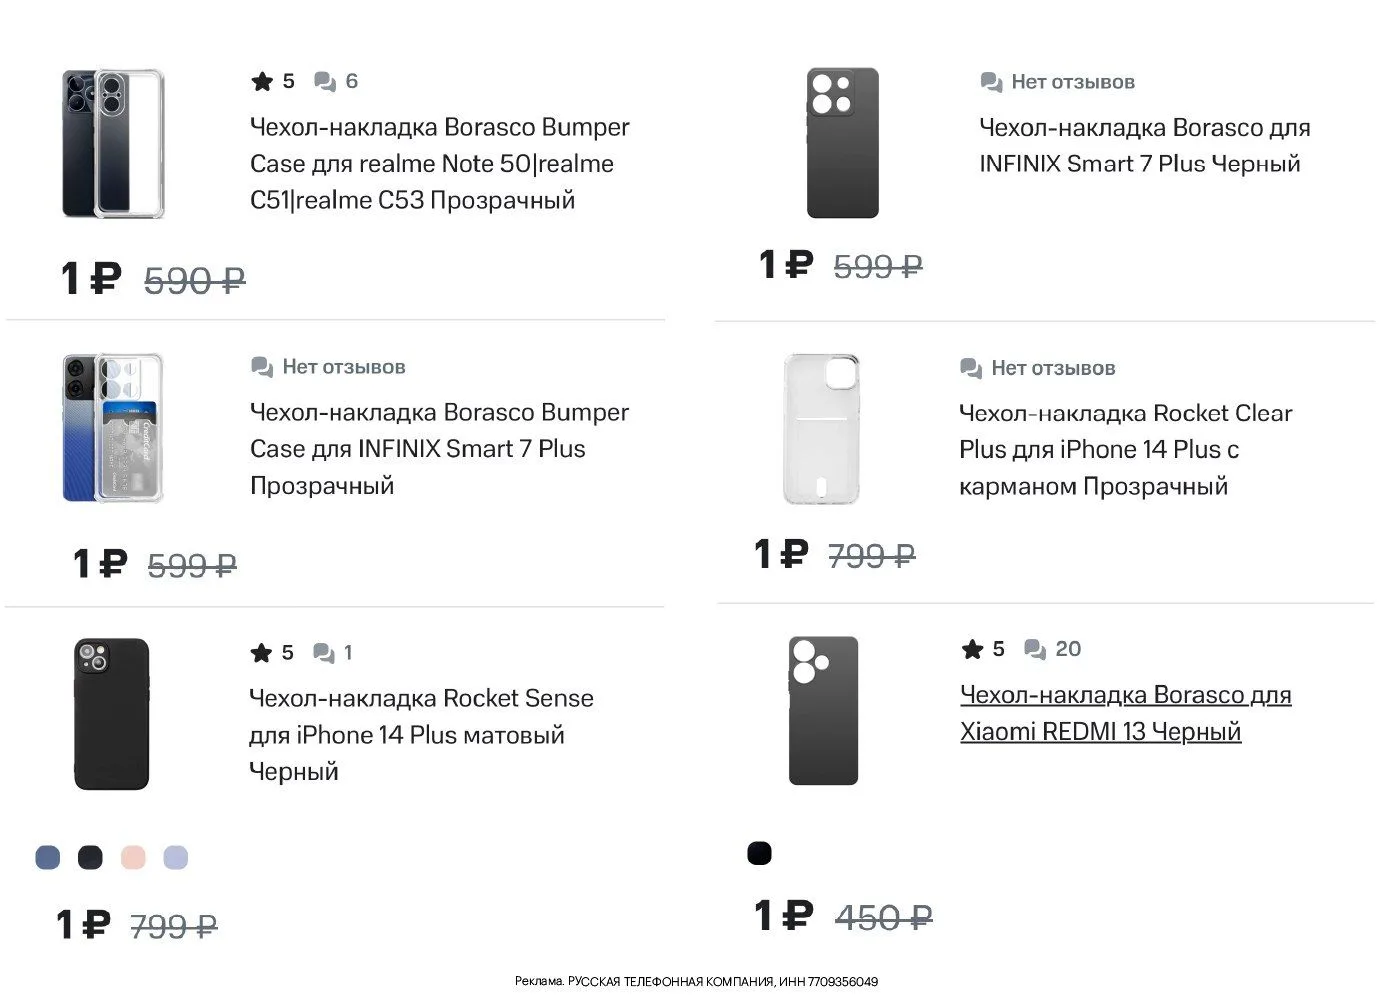Select black color swatch for Xiaomi REDMI 13 case
Viewport: 1400px width, 1000px height.
click(x=760, y=854)
